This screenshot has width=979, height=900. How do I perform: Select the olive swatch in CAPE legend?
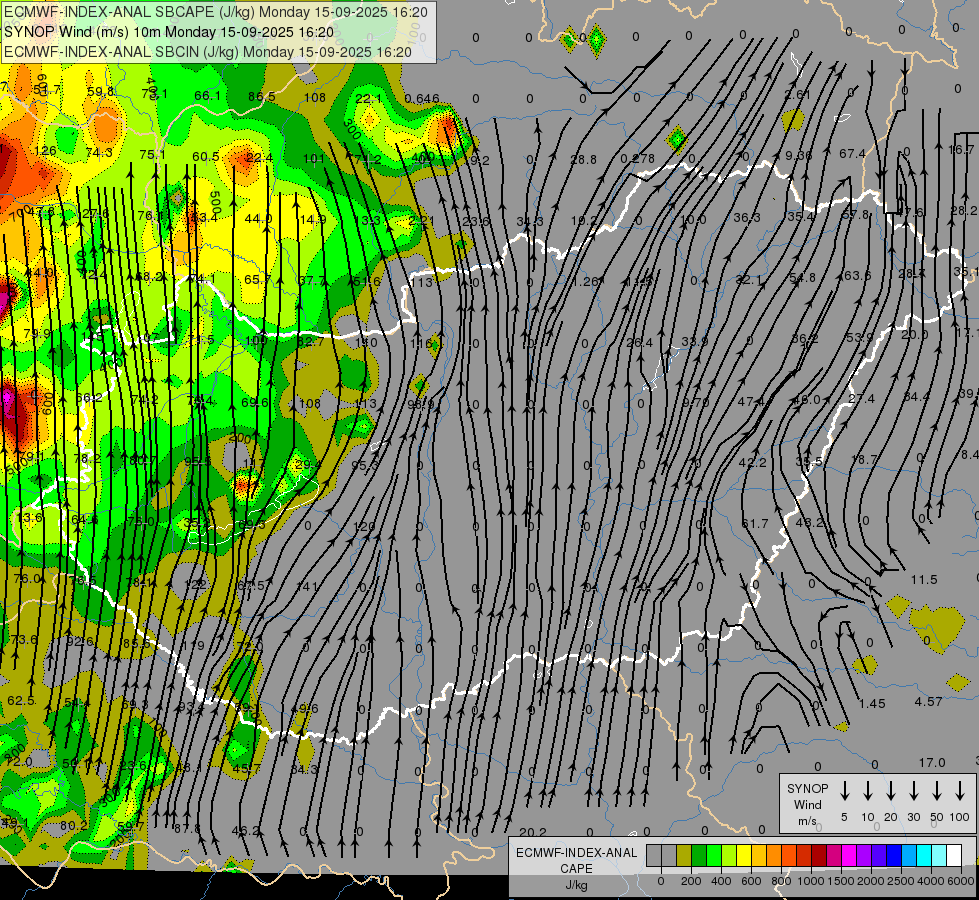[x=684, y=855]
